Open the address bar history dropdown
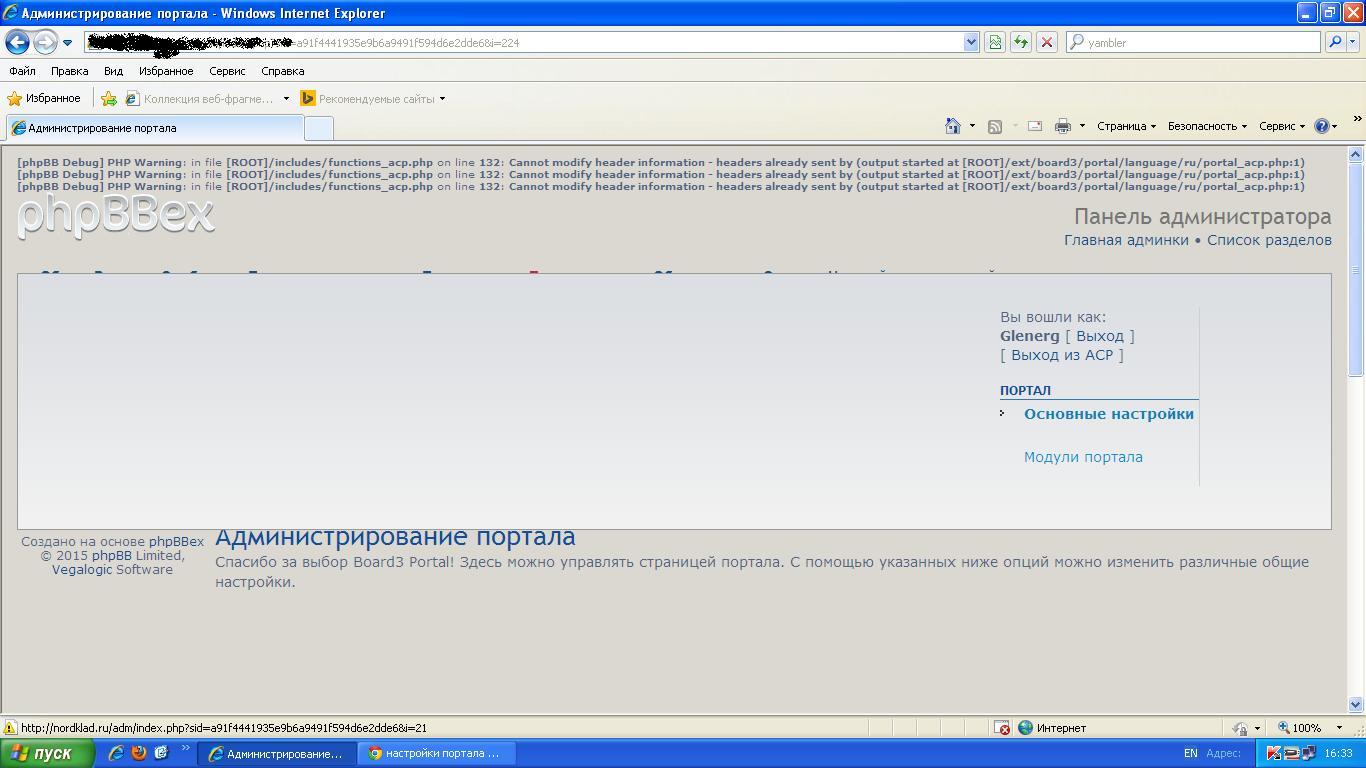Image resolution: width=1366 pixels, height=768 pixels. pos(970,42)
